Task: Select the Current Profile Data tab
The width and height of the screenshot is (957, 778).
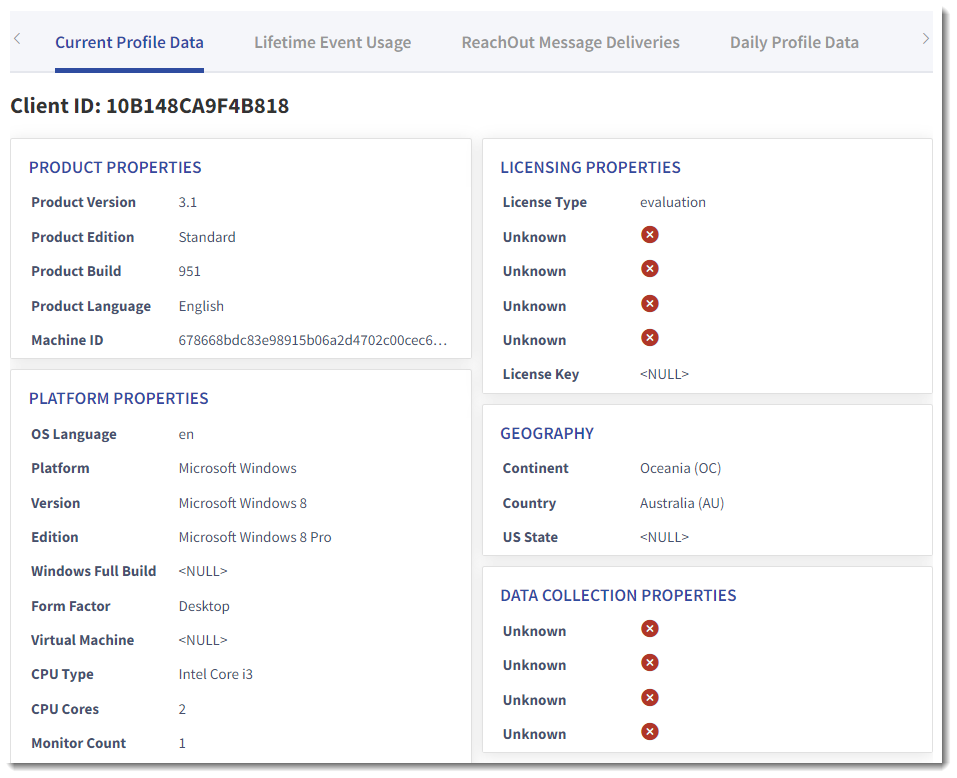Action: pyautogui.click(x=129, y=43)
